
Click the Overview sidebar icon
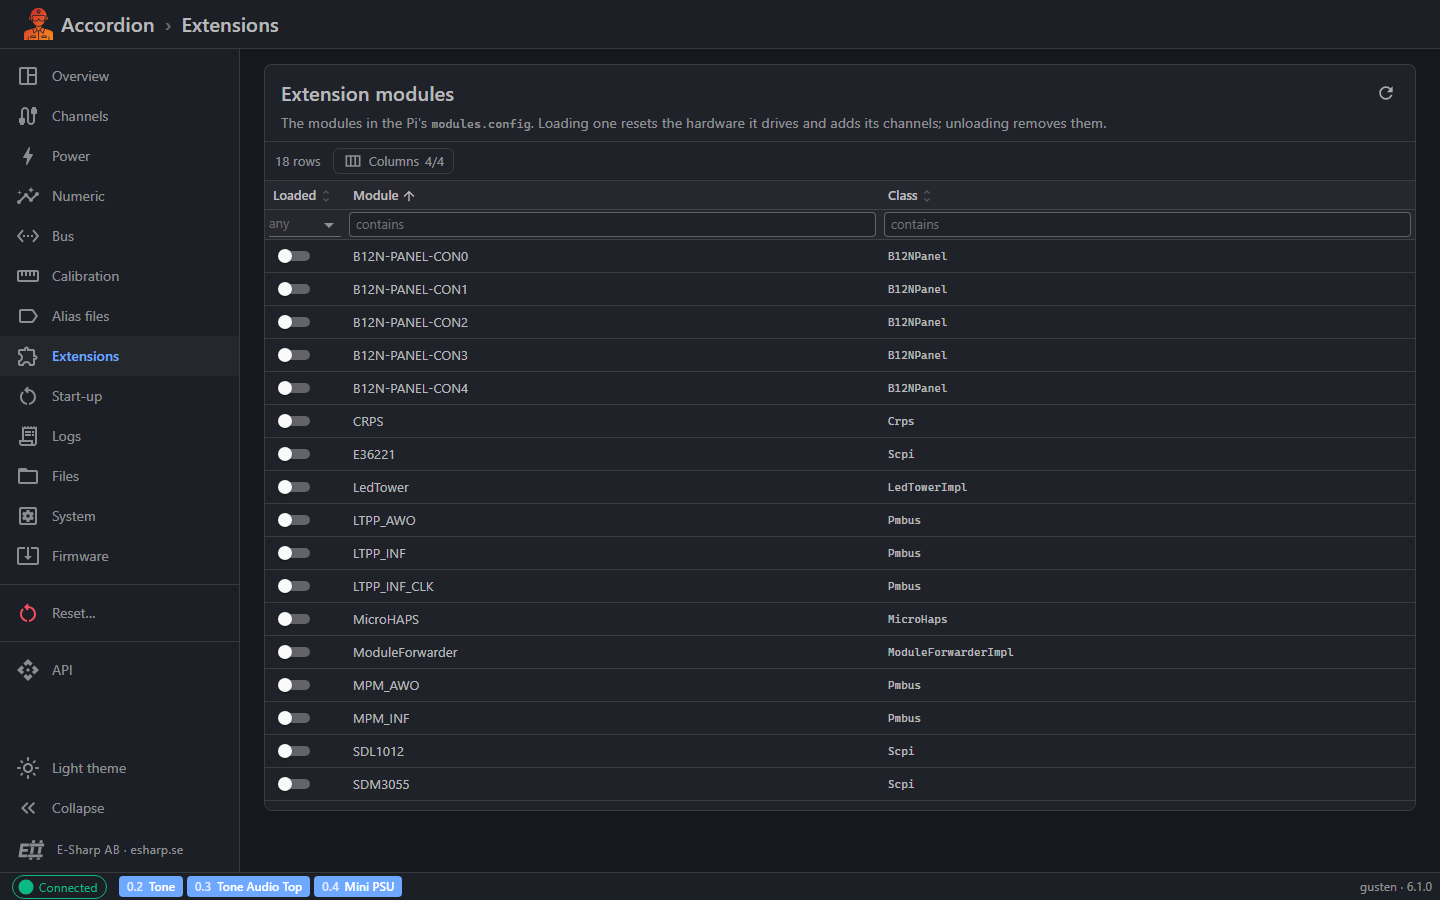click(x=28, y=76)
